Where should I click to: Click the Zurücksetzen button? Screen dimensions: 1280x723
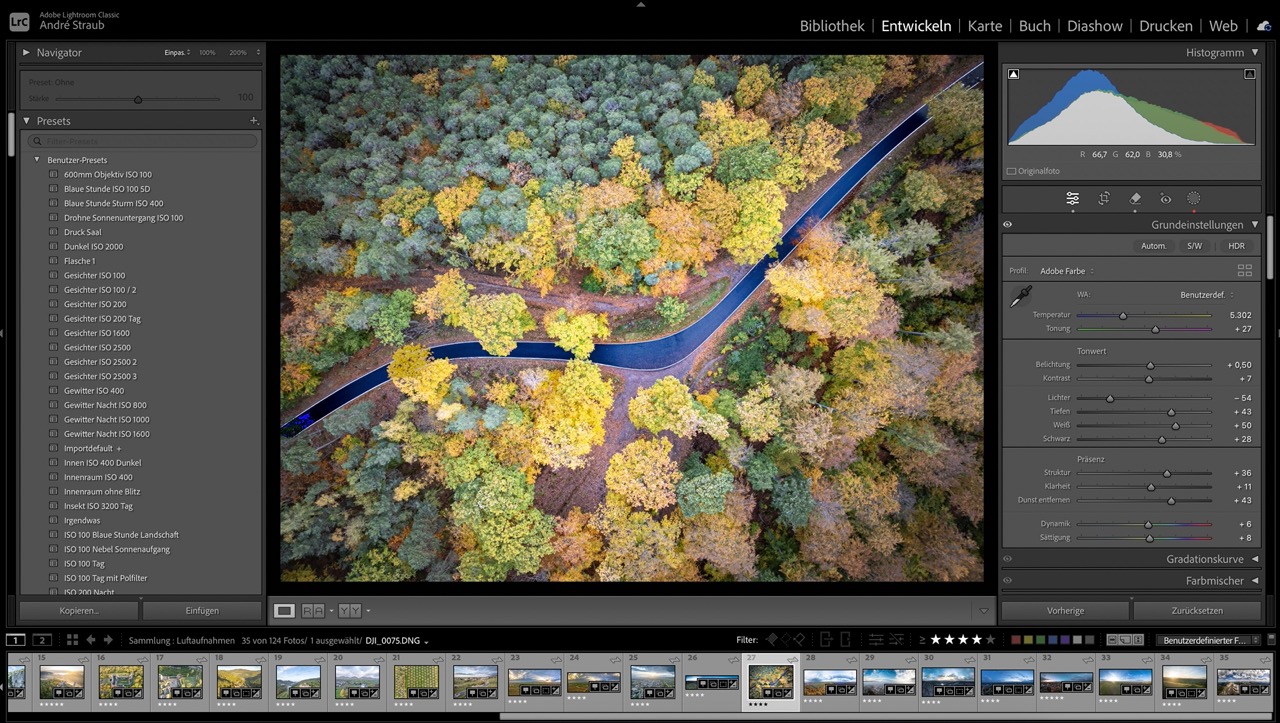[1196, 610]
